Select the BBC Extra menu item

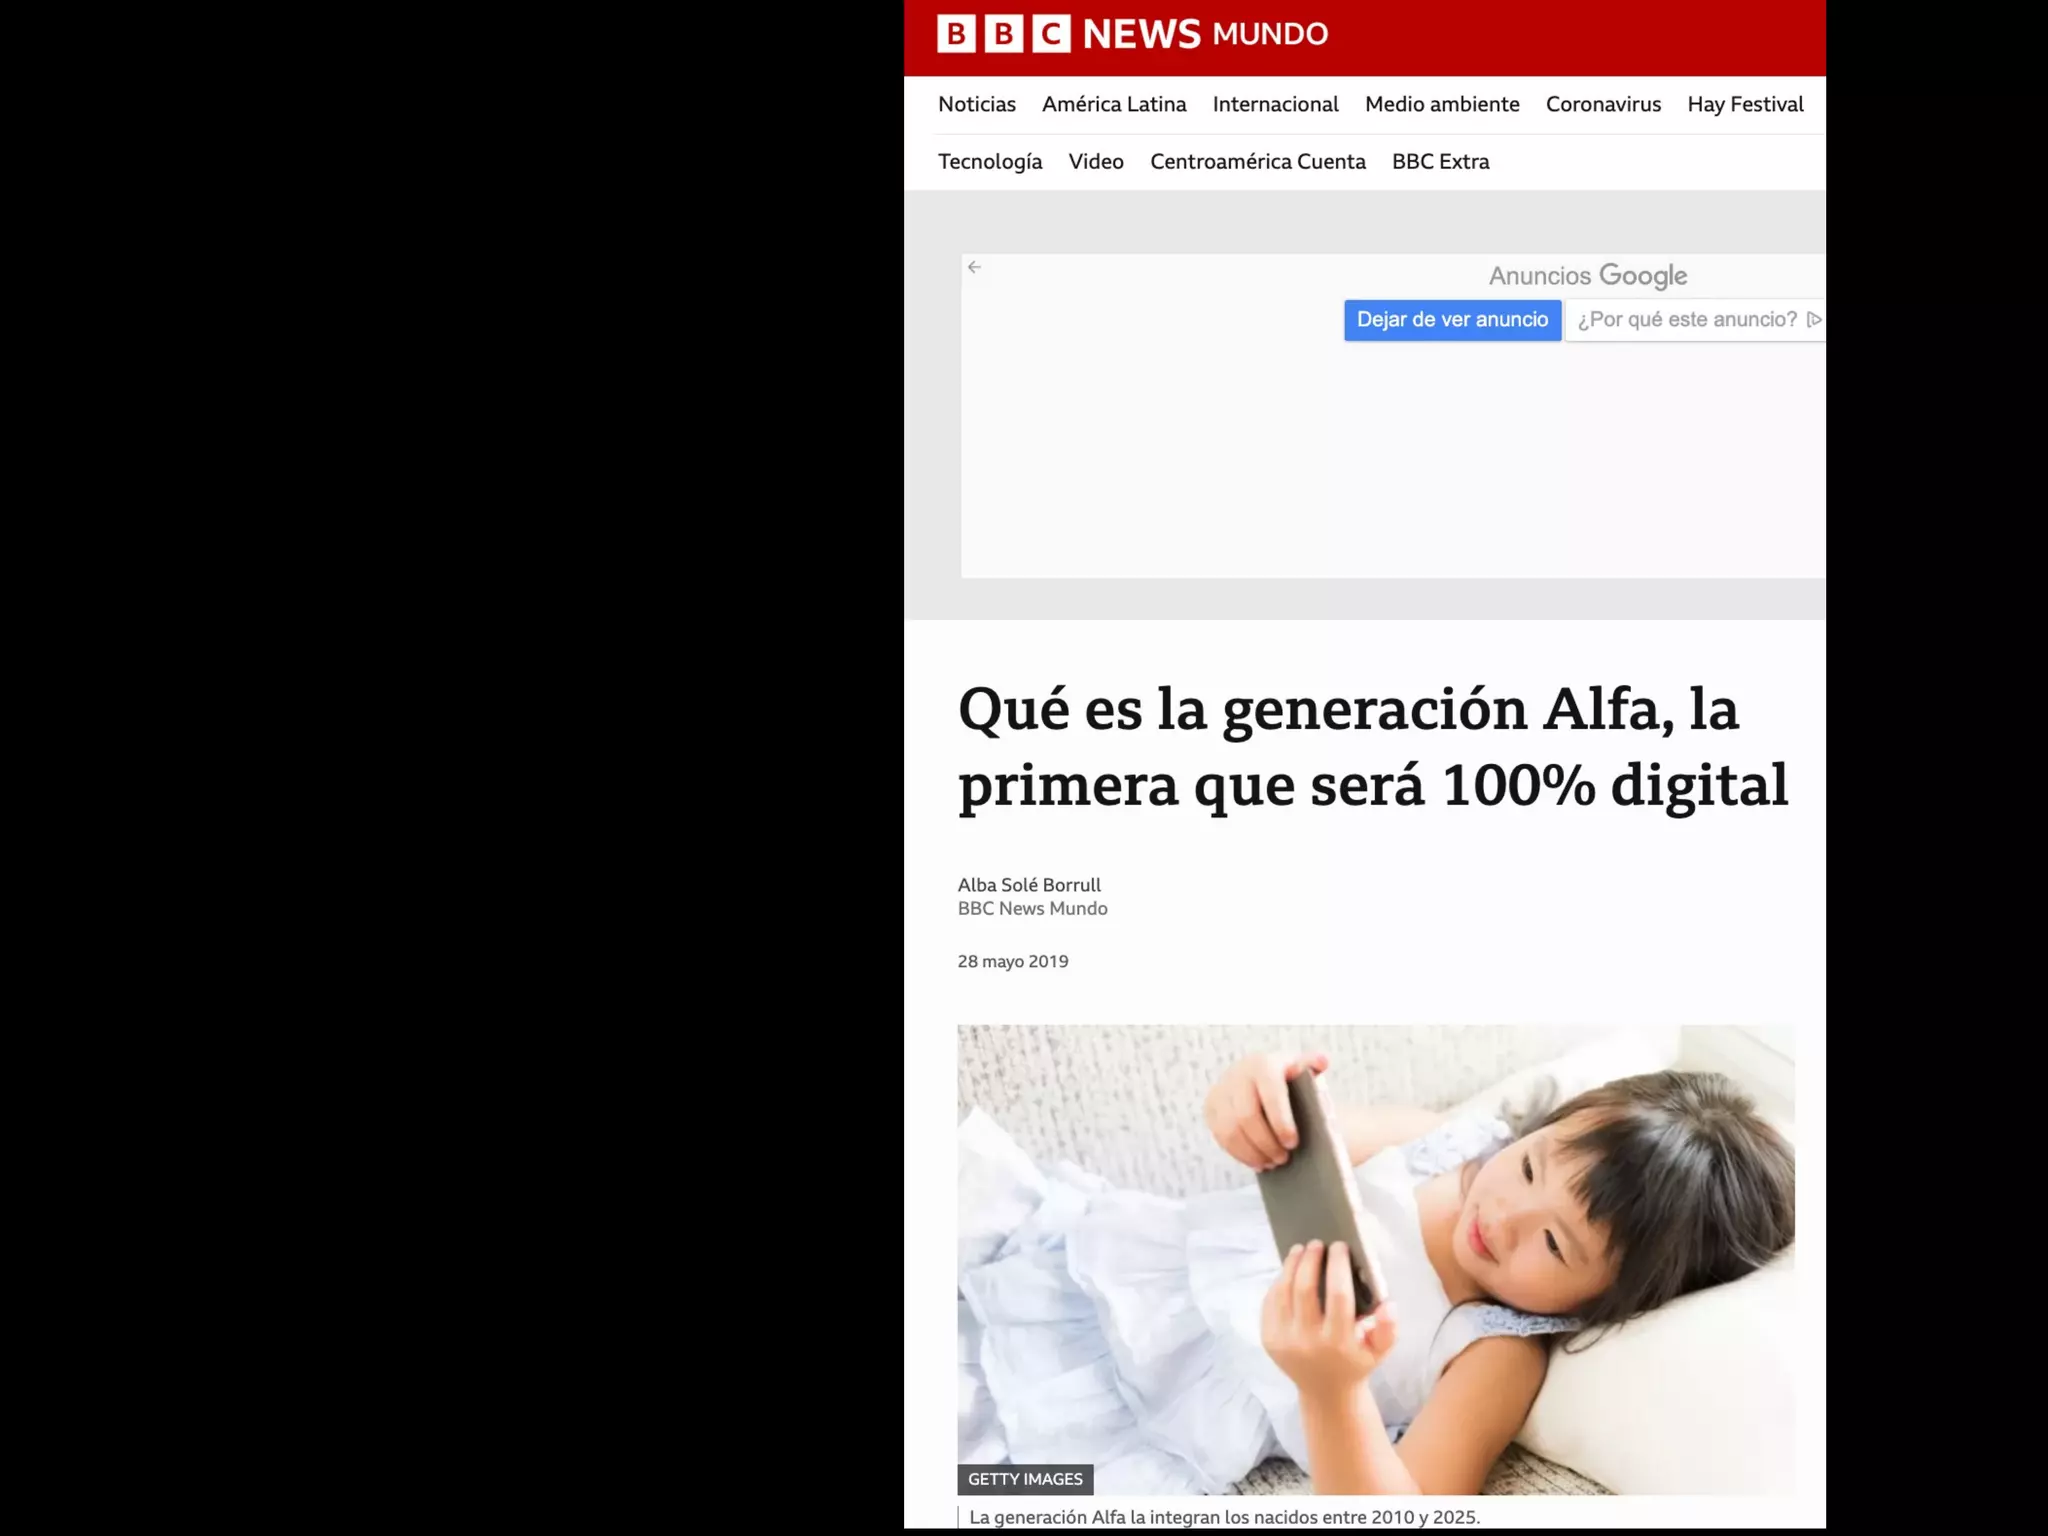pyautogui.click(x=1440, y=162)
